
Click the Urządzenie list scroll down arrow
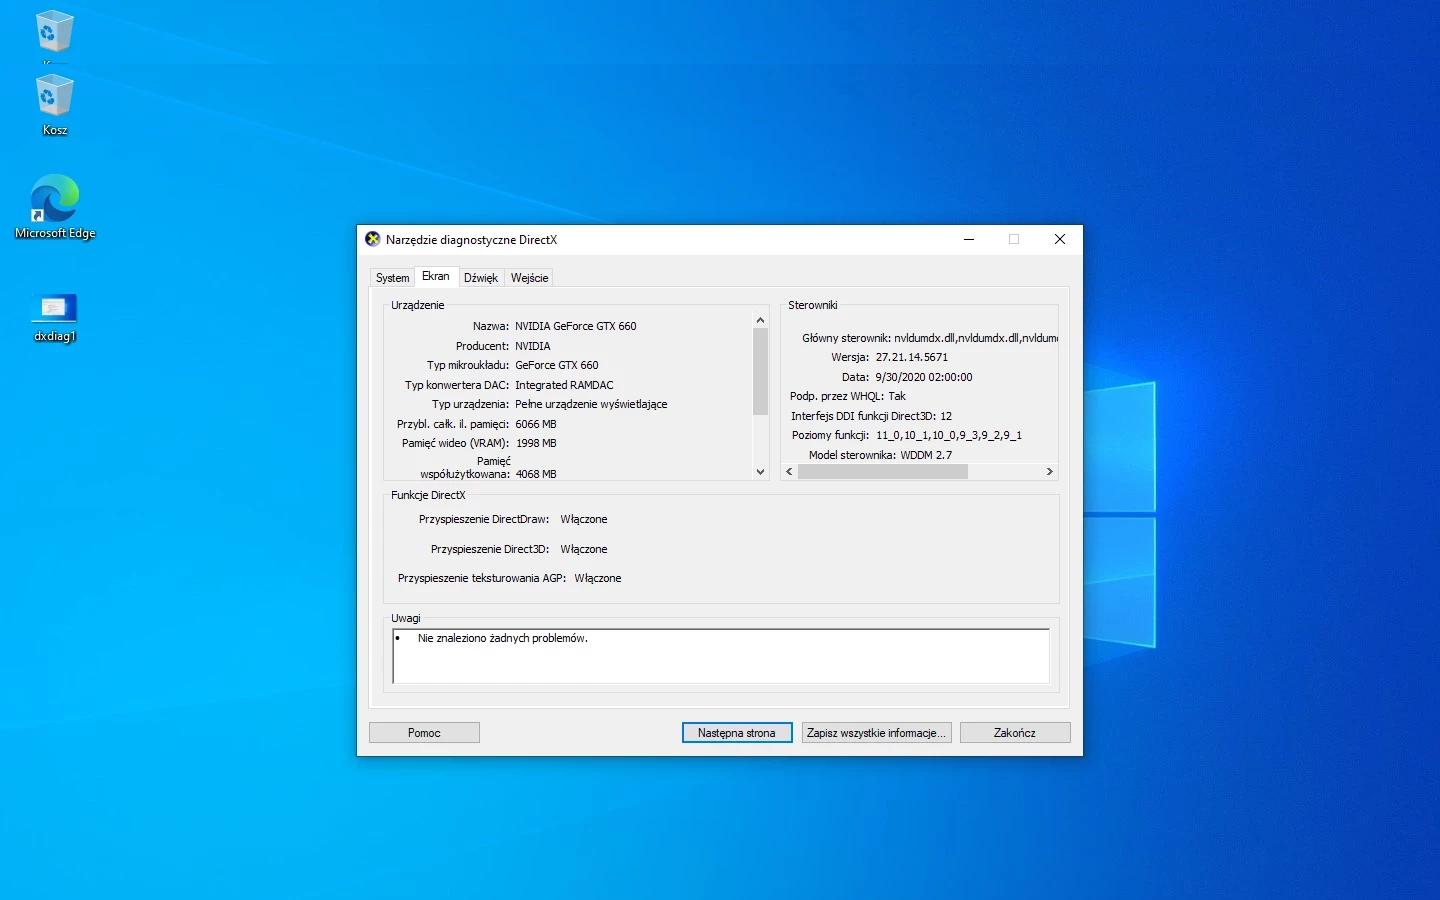point(760,472)
